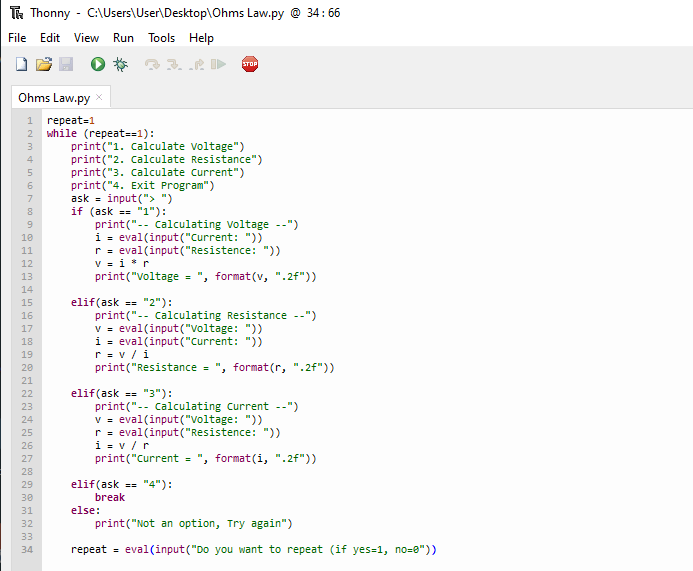Viewport: 693px width, 571px height.
Task: Click the '3. Calculate Current' print line
Action: pyautogui.click(x=158, y=172)
